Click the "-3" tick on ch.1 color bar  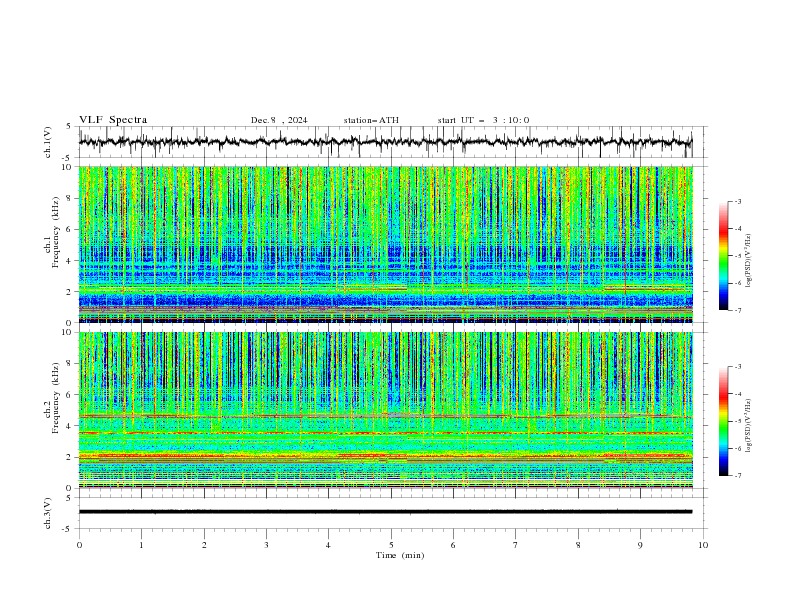(737, 201)
